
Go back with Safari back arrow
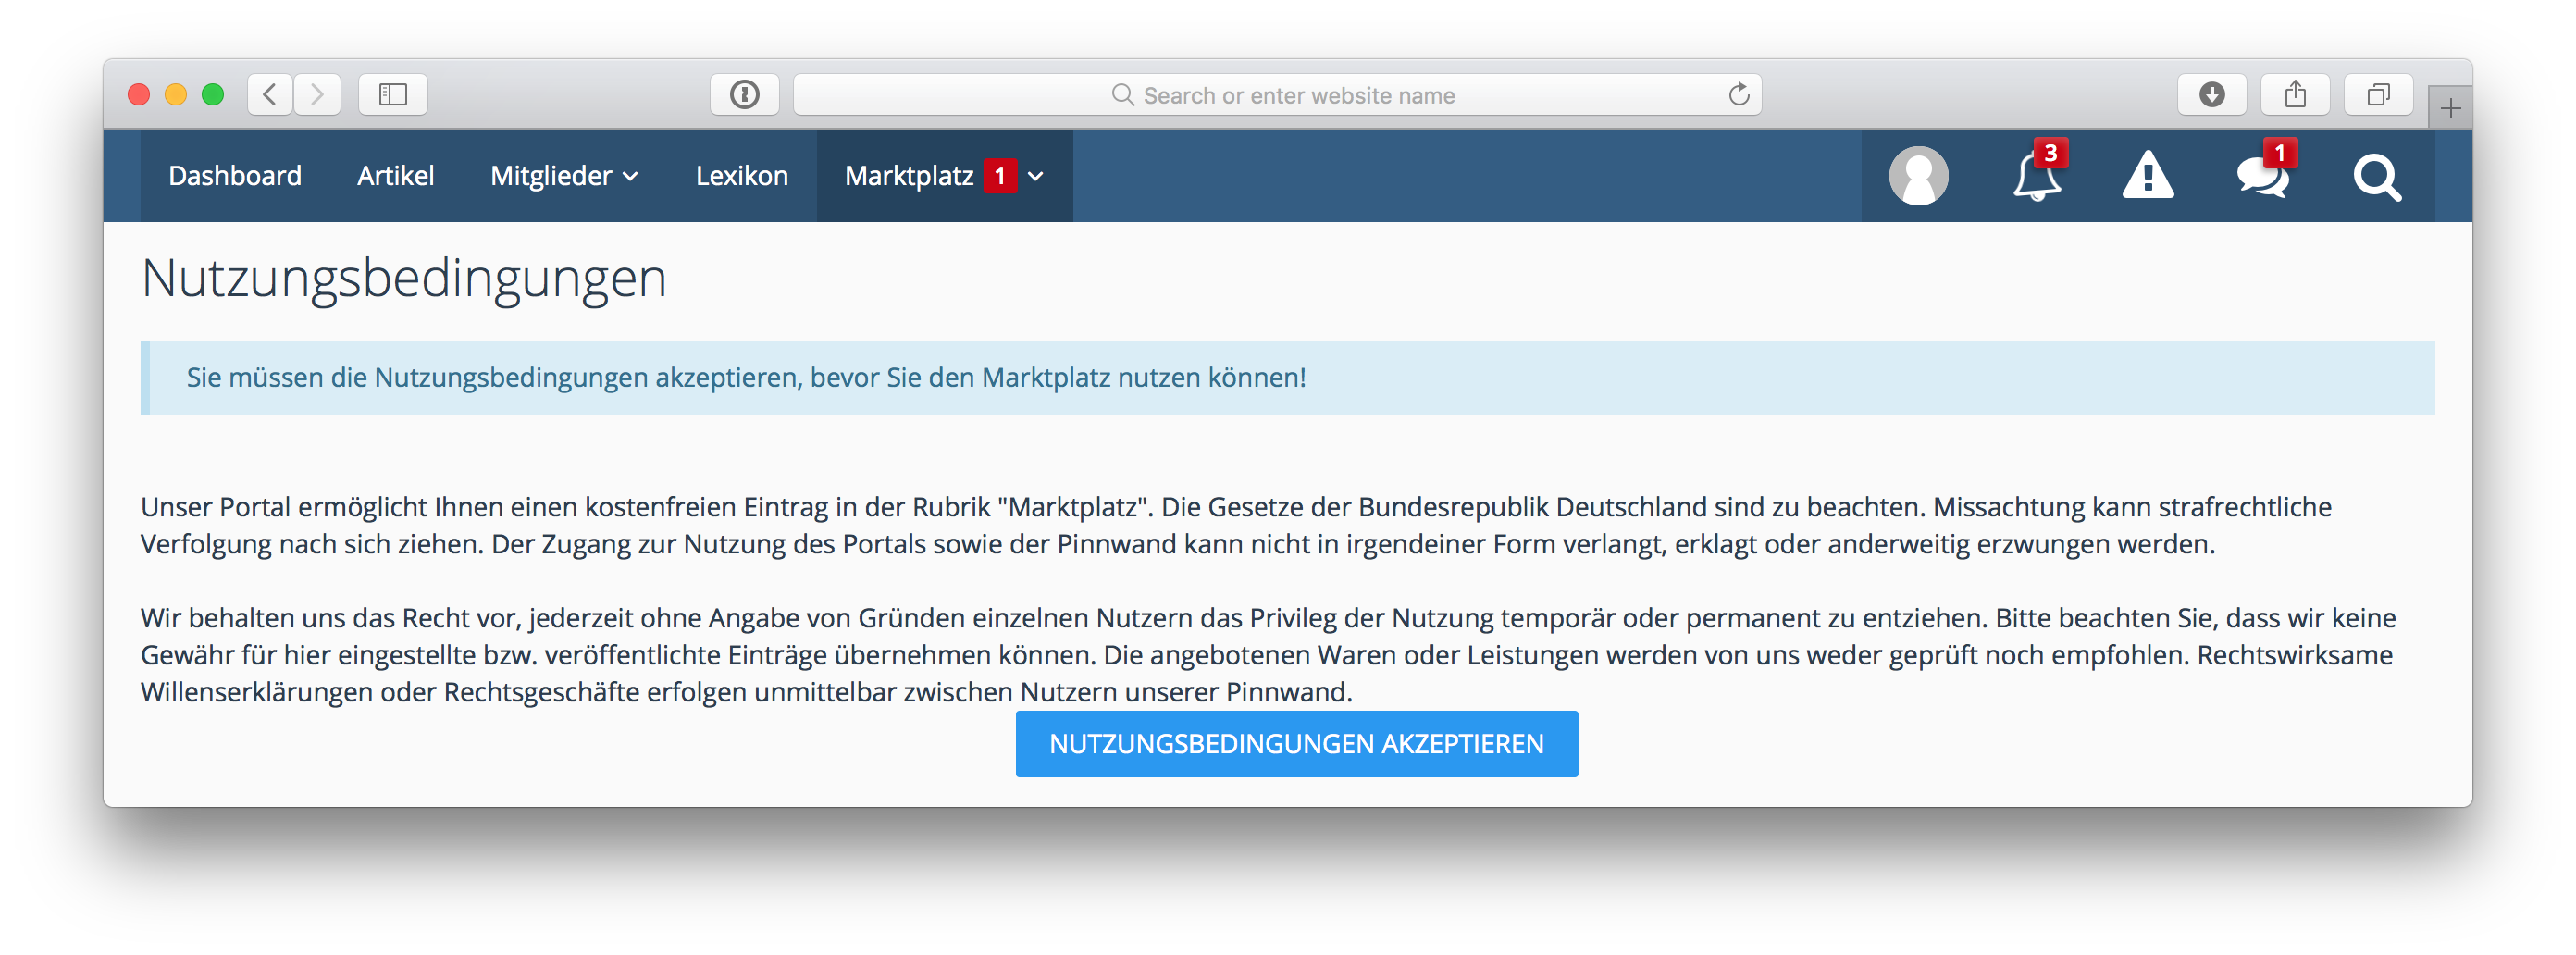click(x=270, y=94)
